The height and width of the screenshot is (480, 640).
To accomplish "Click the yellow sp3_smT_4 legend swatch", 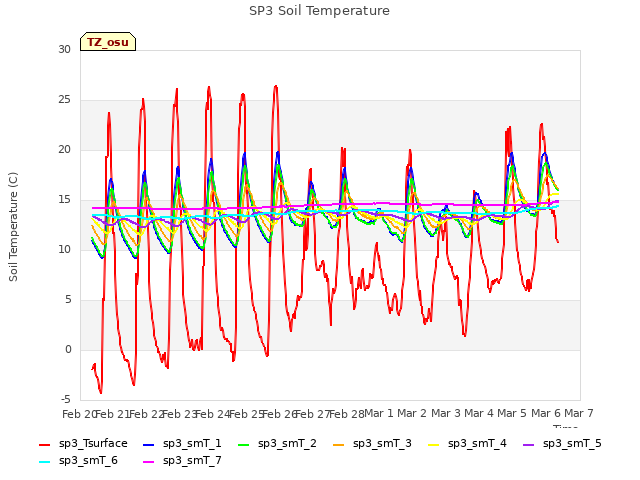I will [x=434, y=444].
